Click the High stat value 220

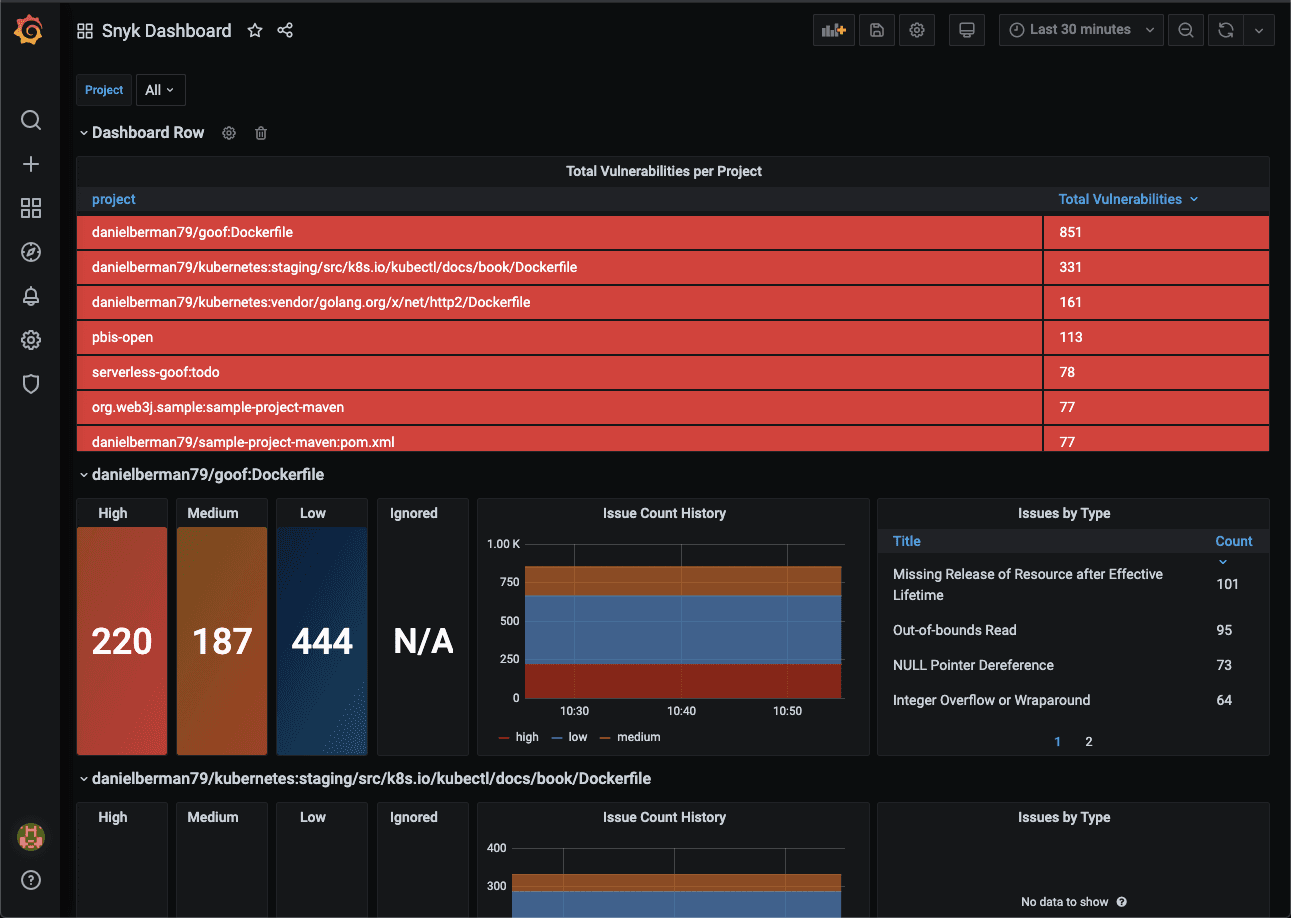[122, 641]
